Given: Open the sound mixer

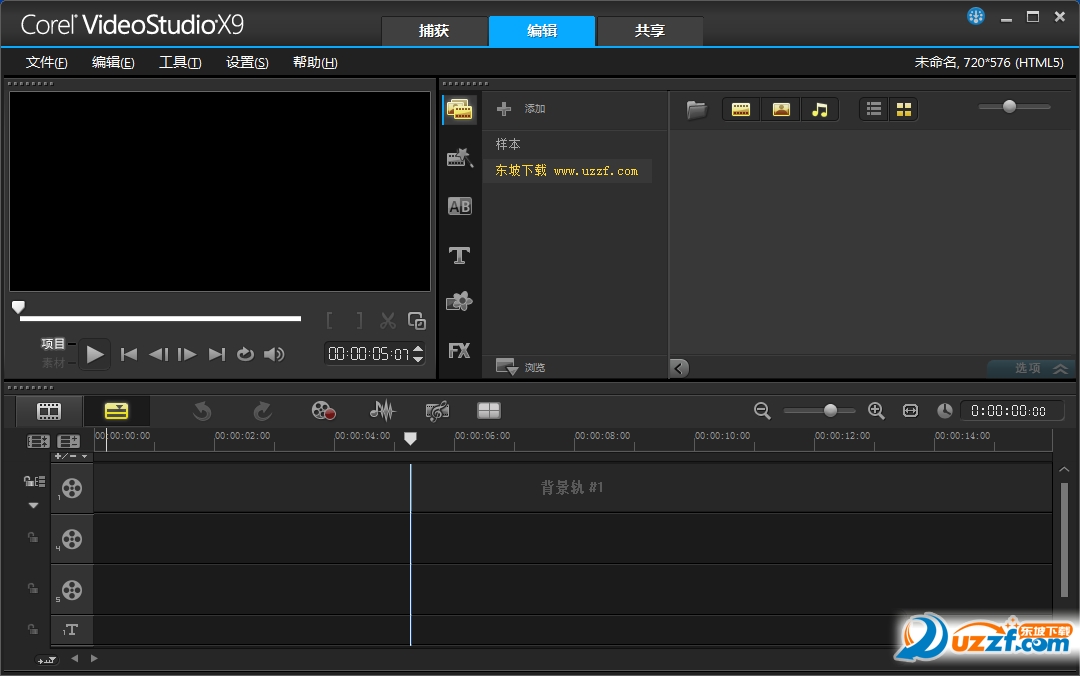Looking at the screenshot, I should click(382, 411).
